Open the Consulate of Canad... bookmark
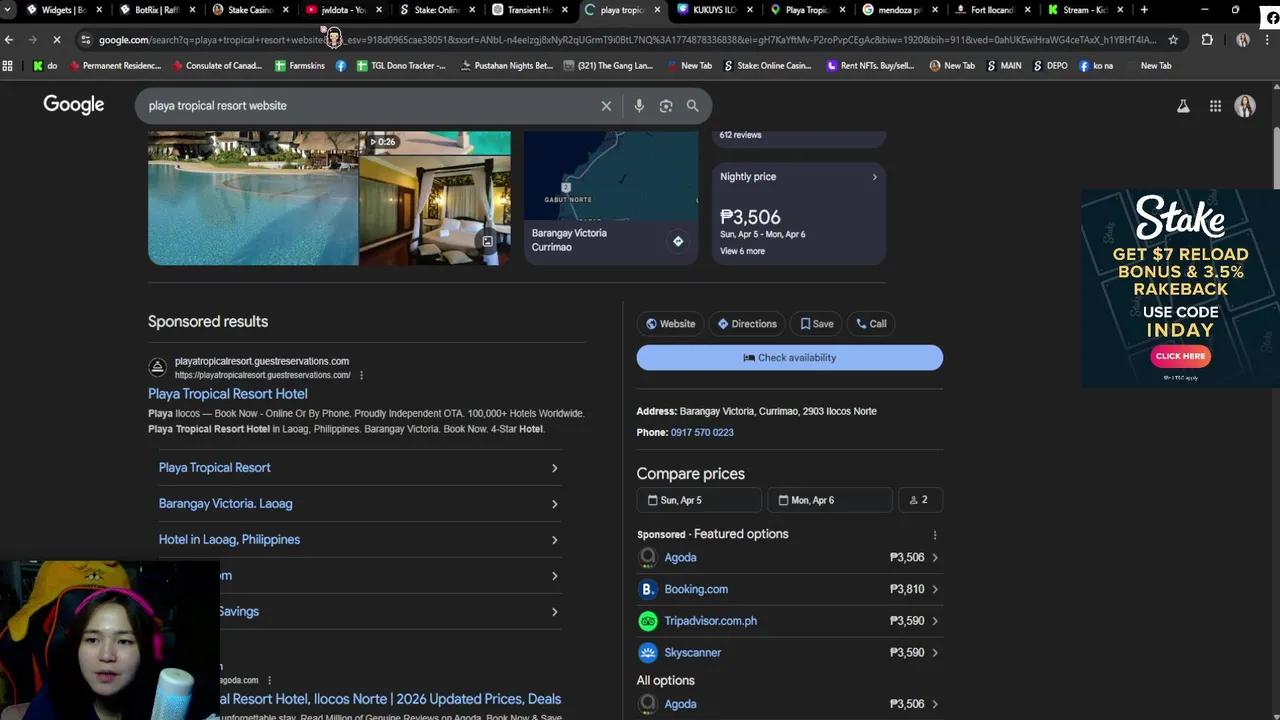Screen dimensions: 1280x720 pyautogui.click(x=217, y=66)
